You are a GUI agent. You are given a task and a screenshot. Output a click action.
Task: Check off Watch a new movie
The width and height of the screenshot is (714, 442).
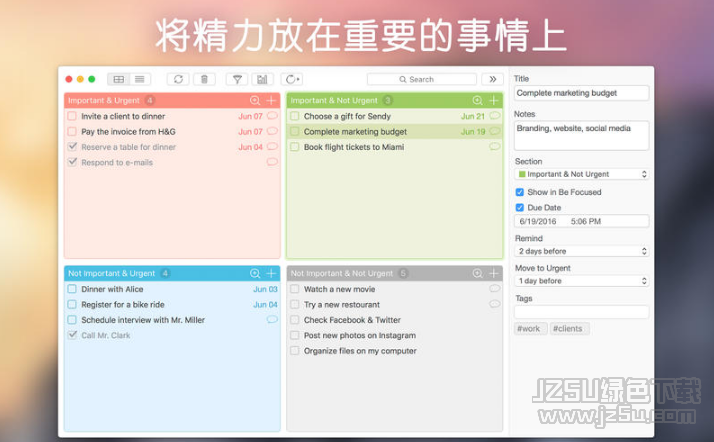(295, 289)
